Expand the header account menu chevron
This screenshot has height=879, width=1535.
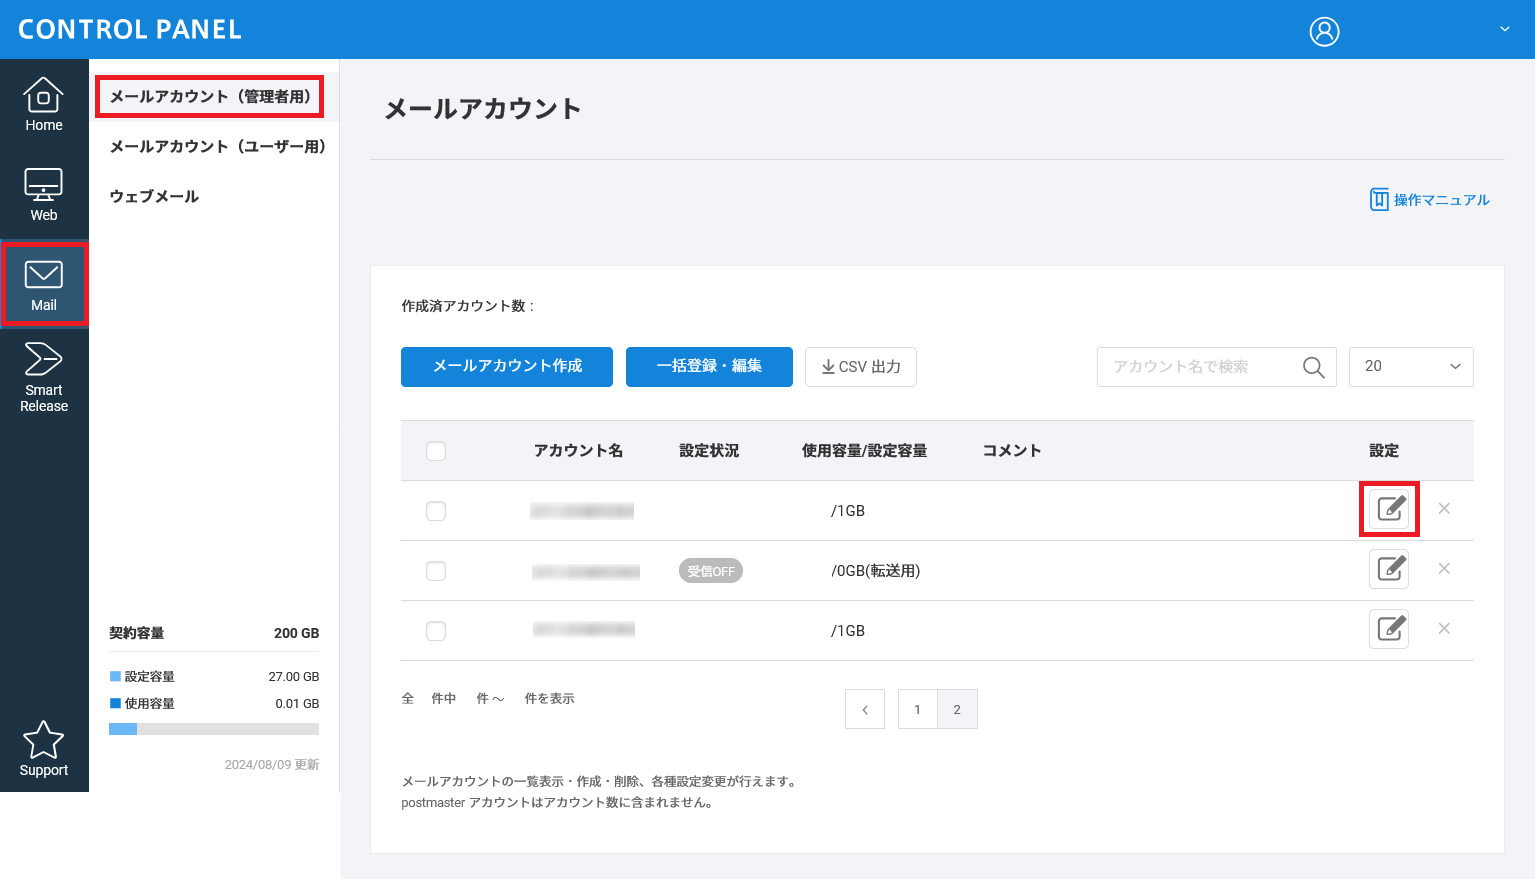coord(1504,30)
